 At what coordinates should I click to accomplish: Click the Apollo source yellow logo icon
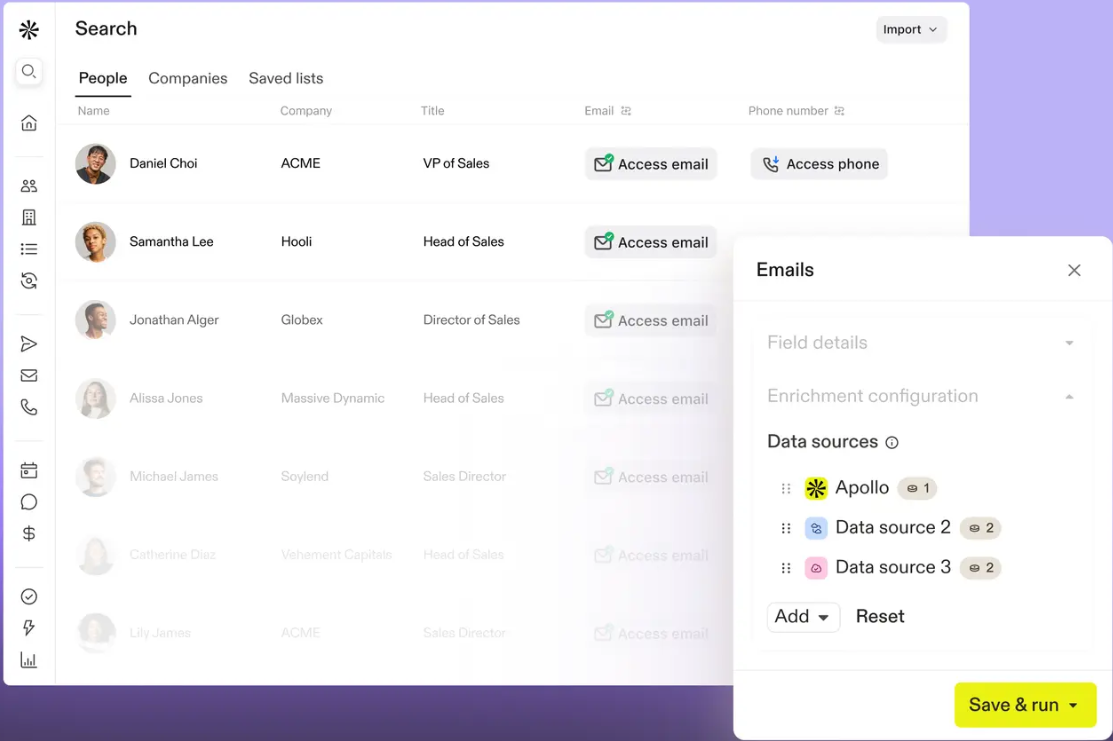[x=816, y=488]
